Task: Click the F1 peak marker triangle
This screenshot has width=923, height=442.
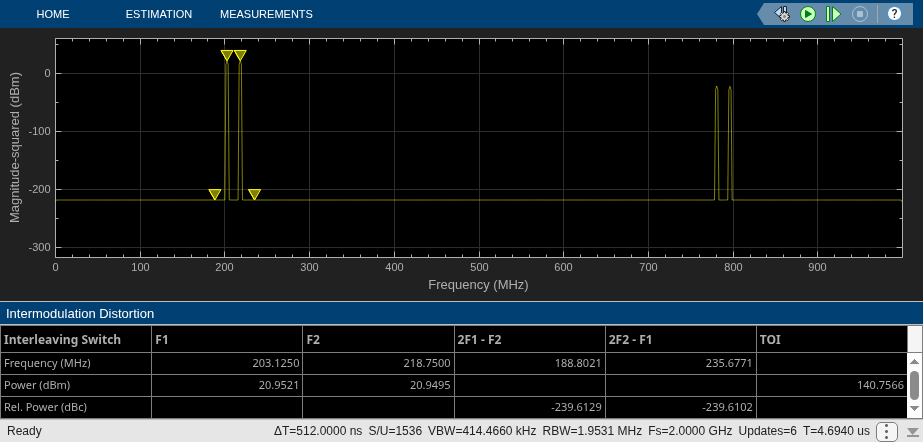Action: click(227, 55)
